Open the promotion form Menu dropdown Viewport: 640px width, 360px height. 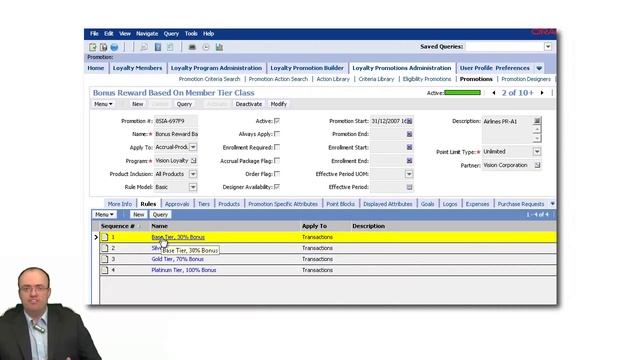pyautogui.click(x=103, y=104)
